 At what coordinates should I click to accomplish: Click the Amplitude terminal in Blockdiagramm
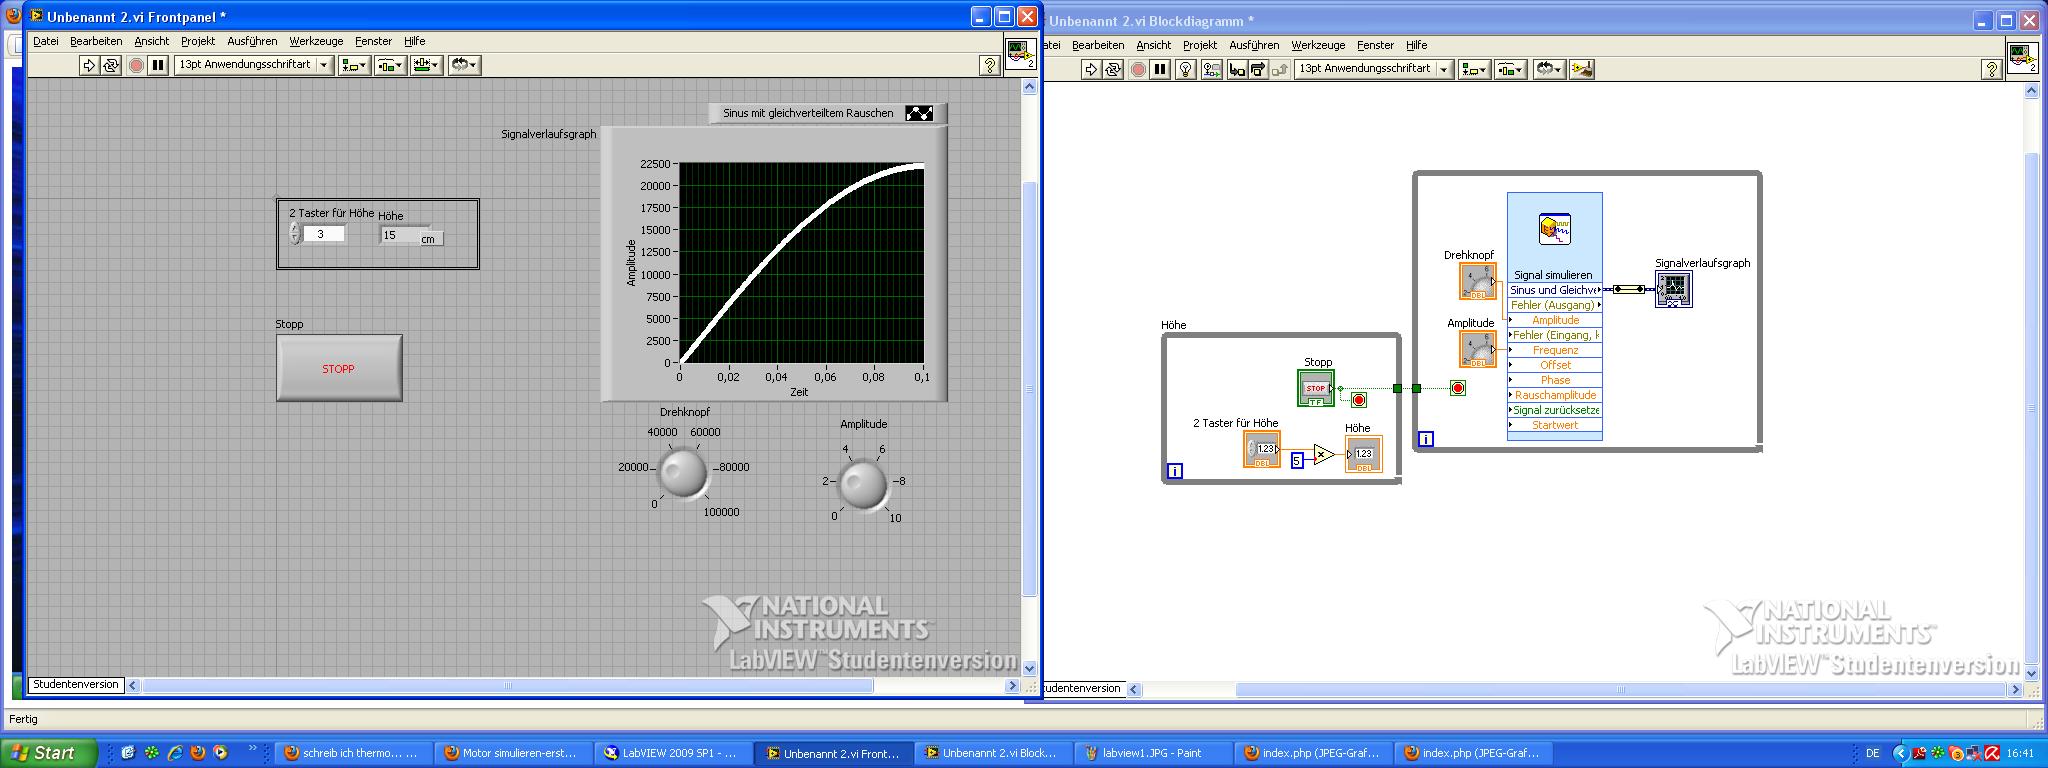[x=1478, y=349]
